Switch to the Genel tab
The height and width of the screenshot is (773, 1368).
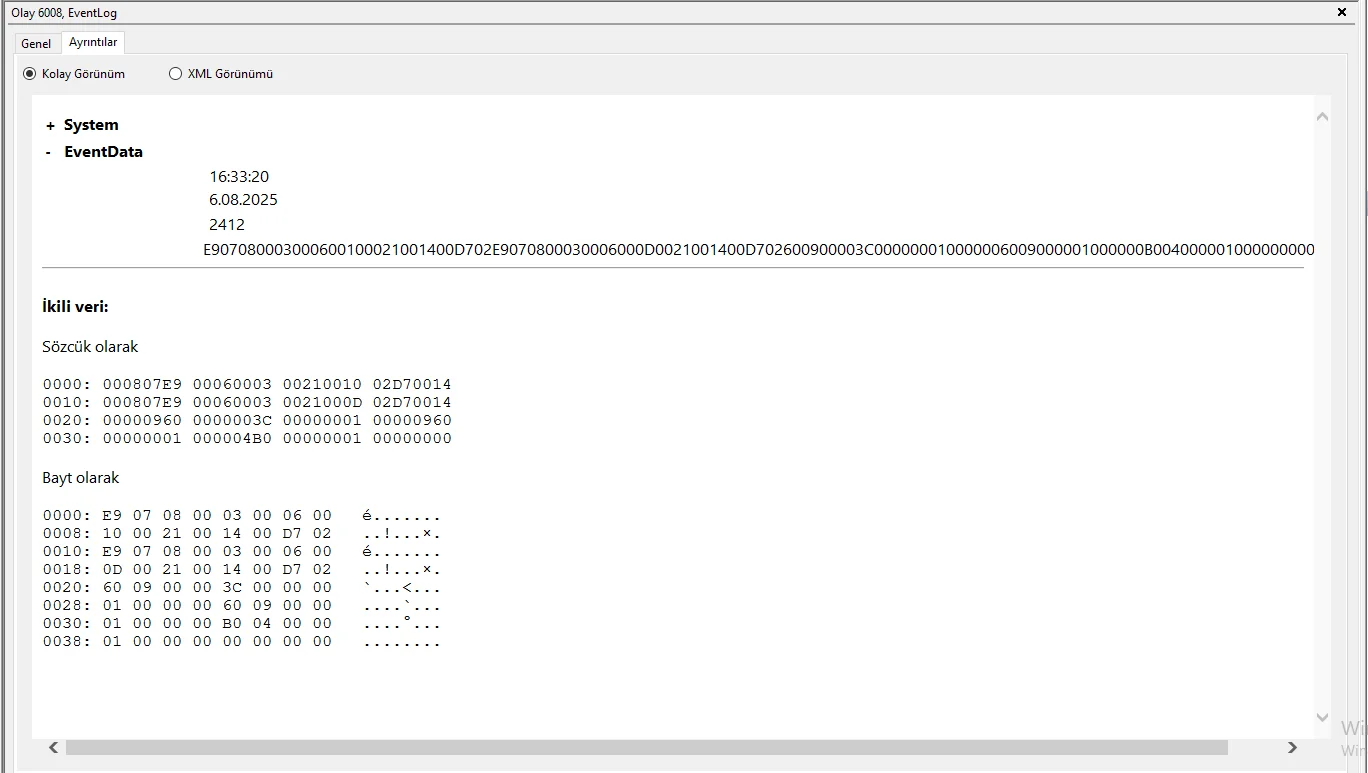point(36,43)
